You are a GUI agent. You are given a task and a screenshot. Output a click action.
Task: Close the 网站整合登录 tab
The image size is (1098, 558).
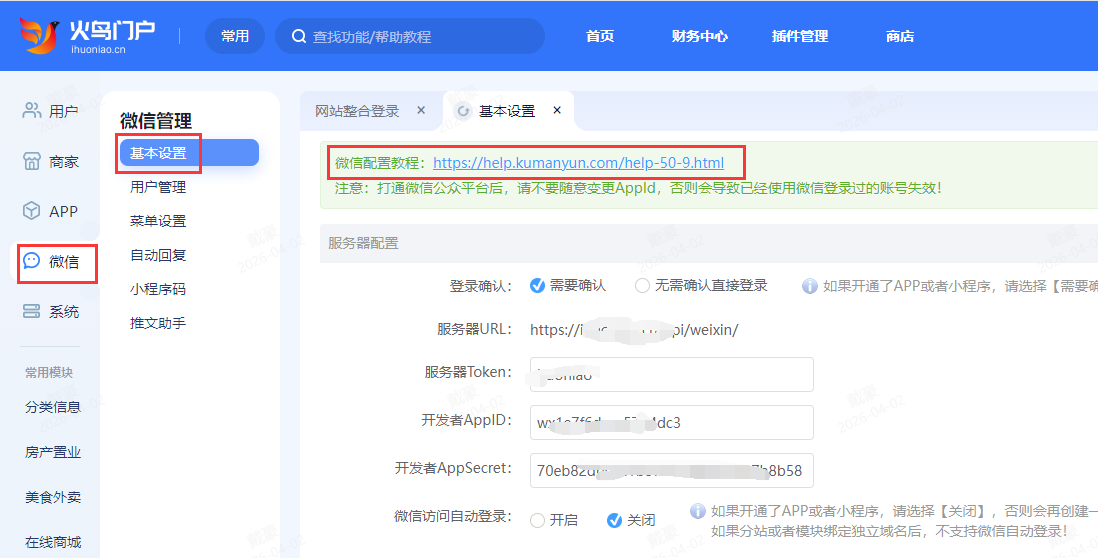421,110
